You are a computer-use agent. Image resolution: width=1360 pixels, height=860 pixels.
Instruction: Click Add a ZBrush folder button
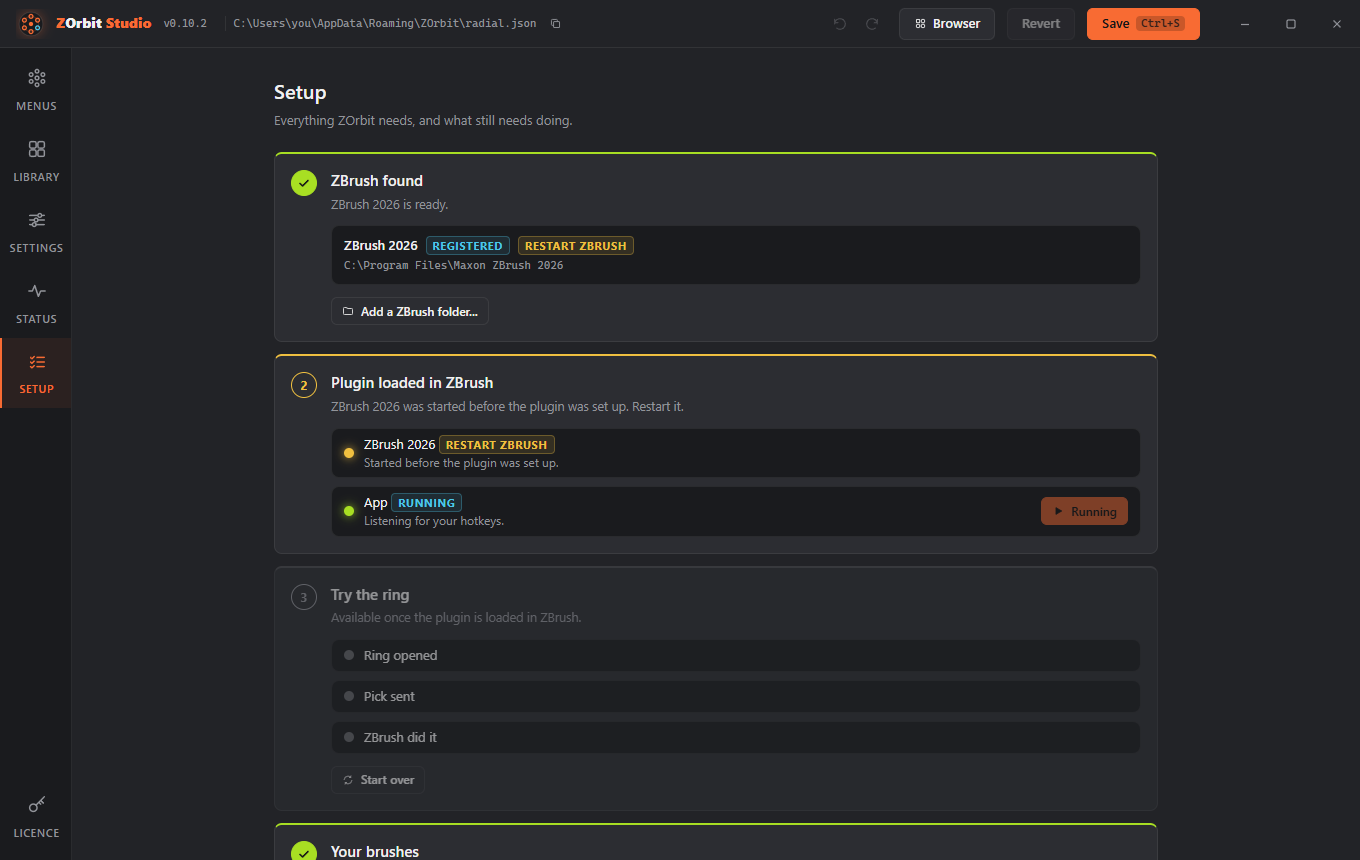[x=410, y=311]
